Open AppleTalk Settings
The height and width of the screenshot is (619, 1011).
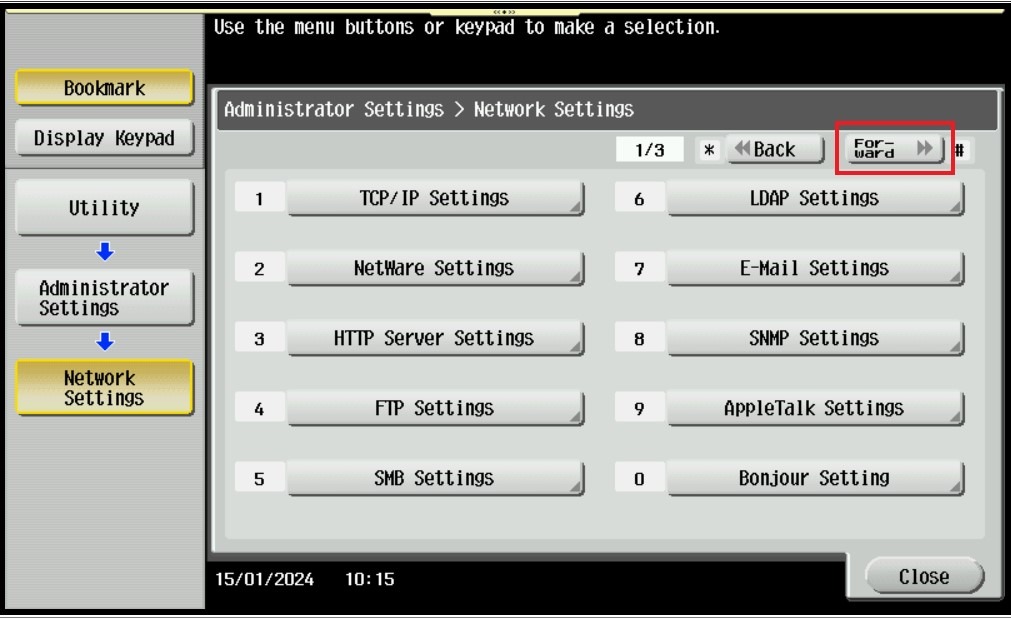point(815,409)
